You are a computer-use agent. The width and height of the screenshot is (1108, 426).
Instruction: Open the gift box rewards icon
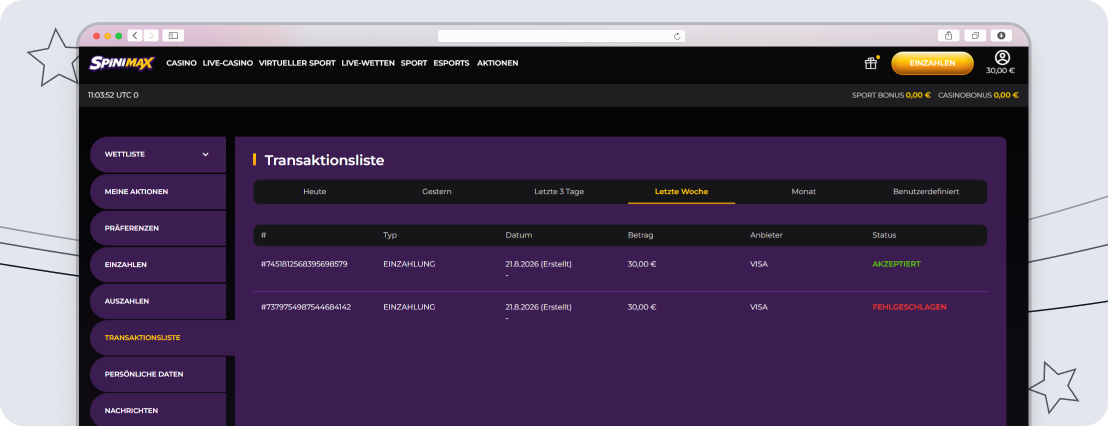[x=871, y=63]
